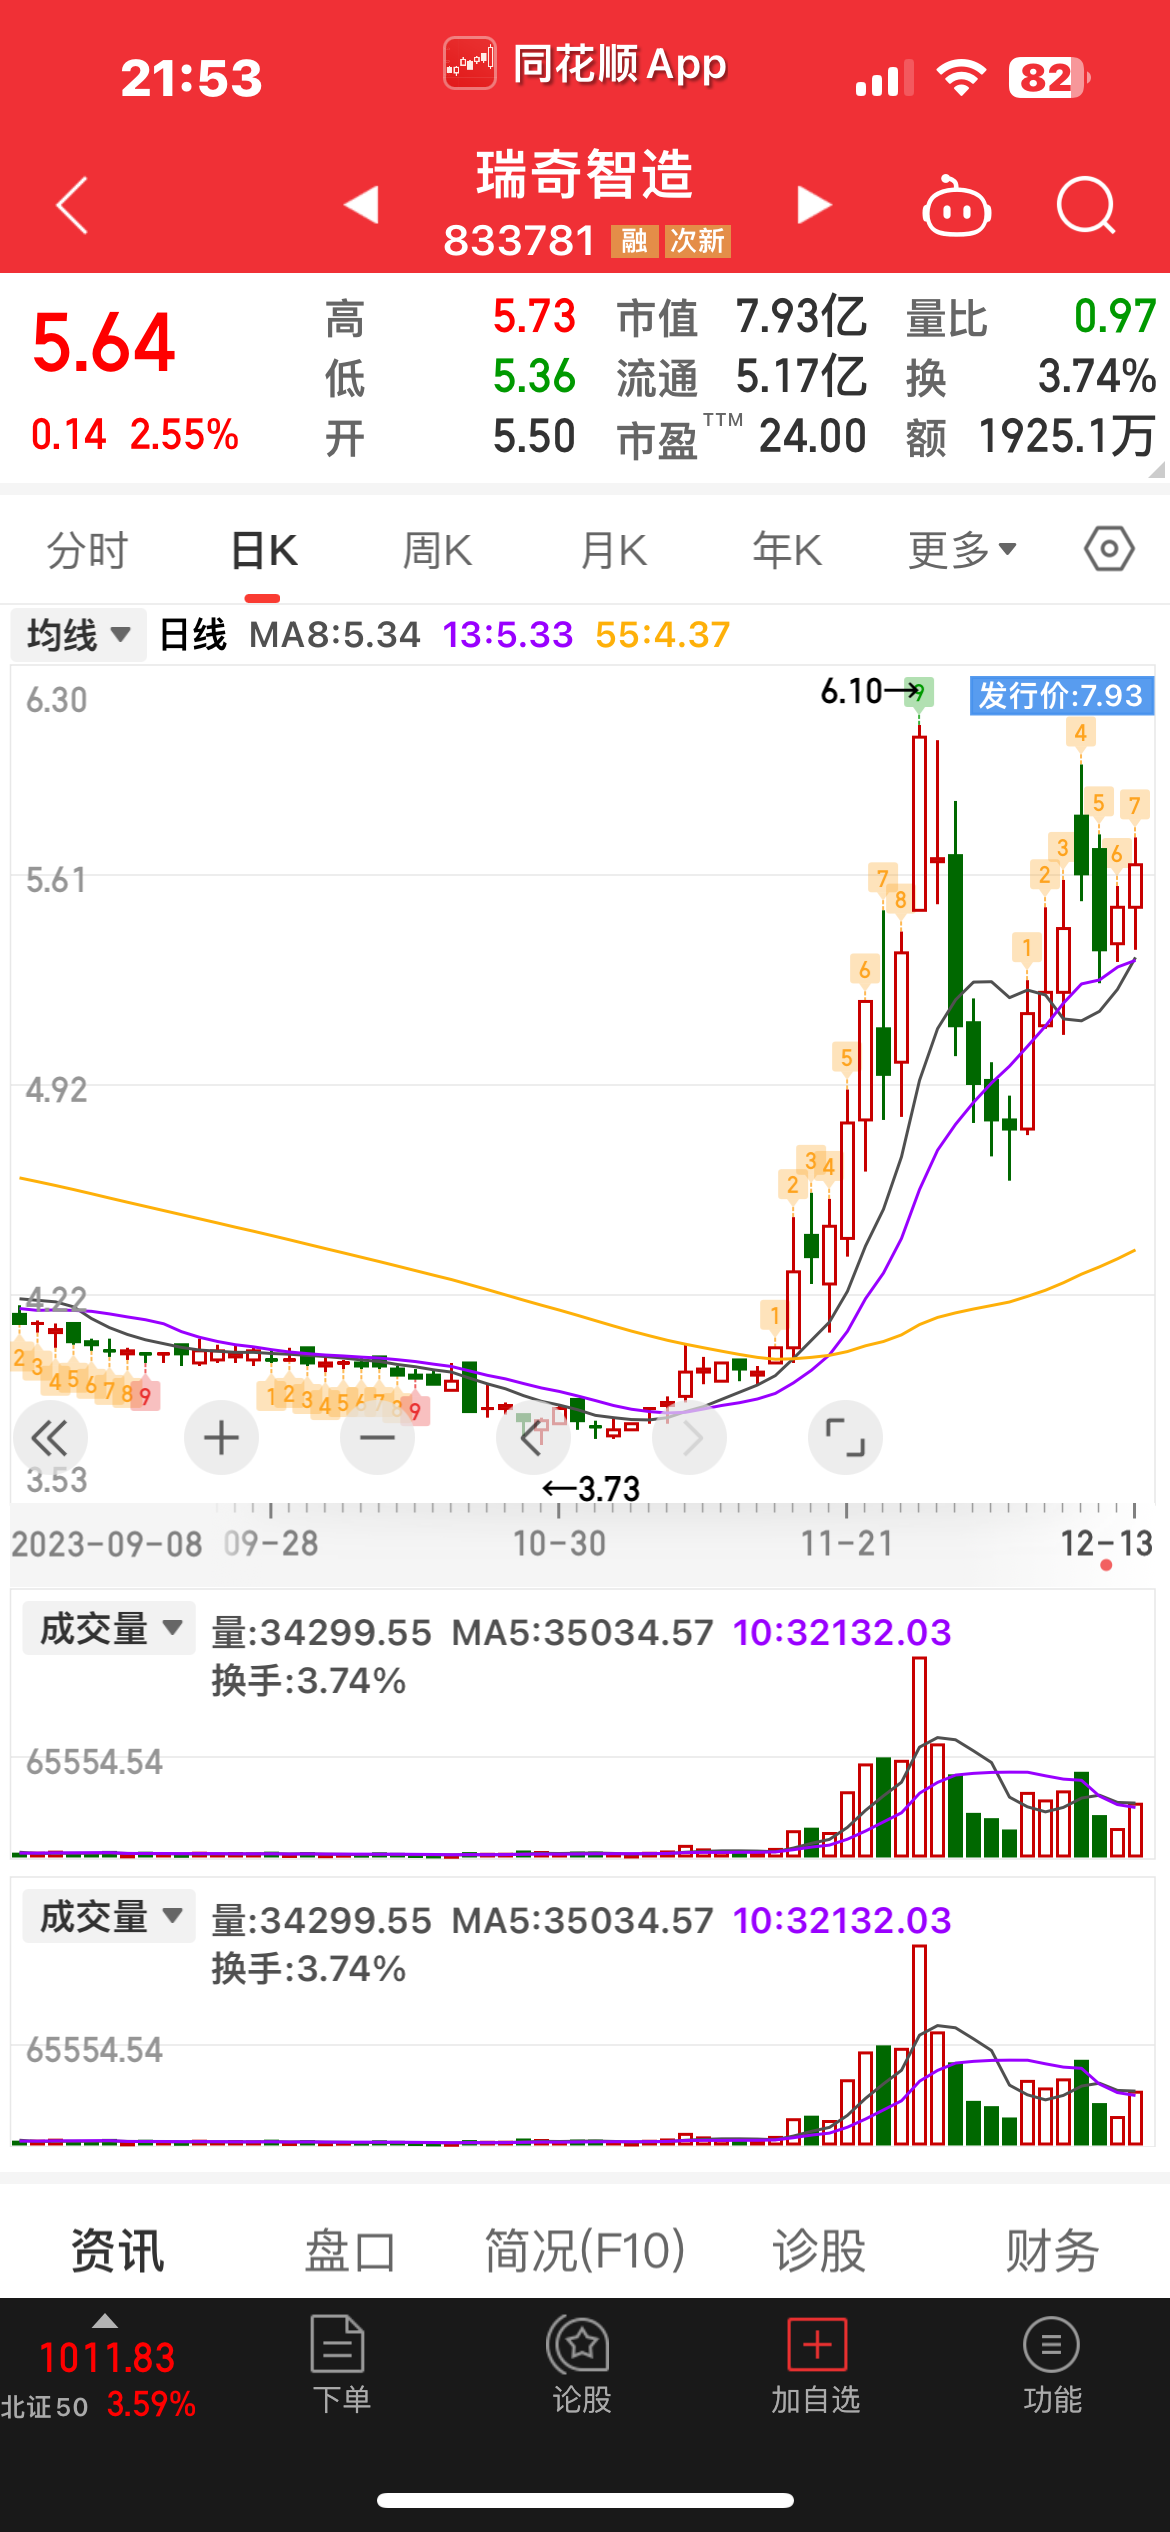Zoom out chart with minus button

(377, 1438)
